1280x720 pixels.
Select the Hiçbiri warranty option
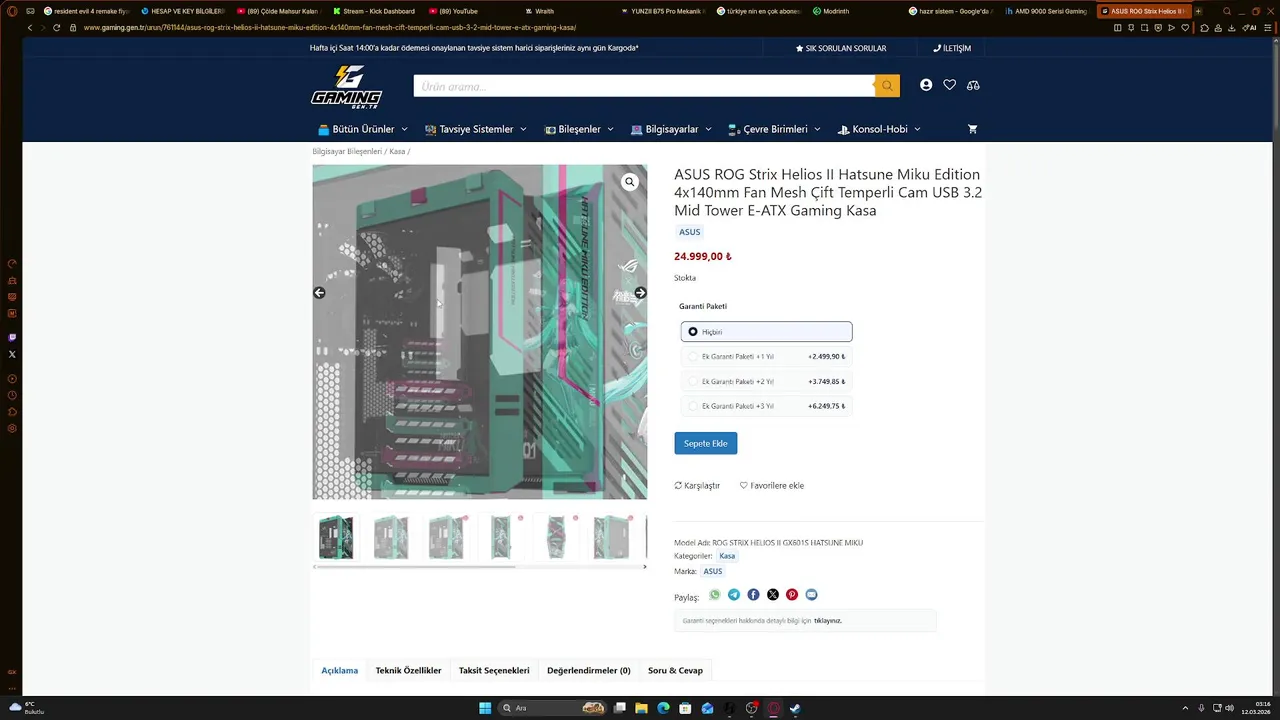pyautogui.click(x=766, y=332)
